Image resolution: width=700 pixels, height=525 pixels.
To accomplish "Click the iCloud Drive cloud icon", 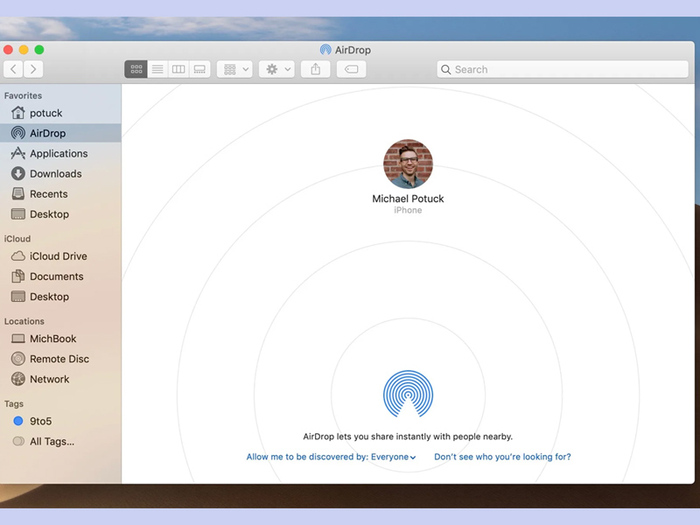I will click(x=18, y=256).
